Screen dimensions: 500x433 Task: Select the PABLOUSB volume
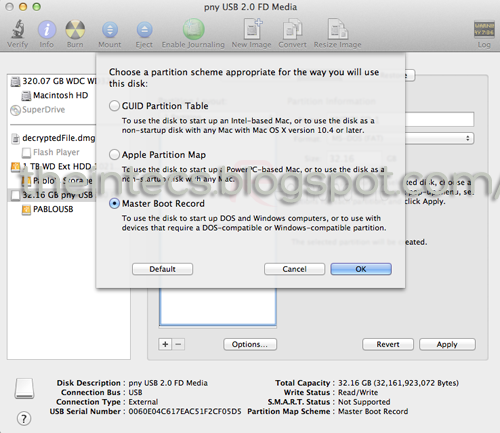(47, 209)
